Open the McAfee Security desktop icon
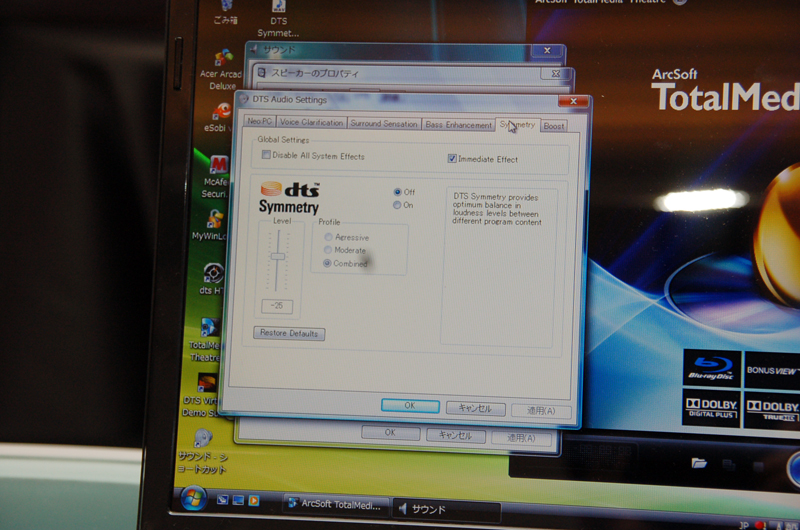Viewport: 800px width, 530px height. coord(215,176)
